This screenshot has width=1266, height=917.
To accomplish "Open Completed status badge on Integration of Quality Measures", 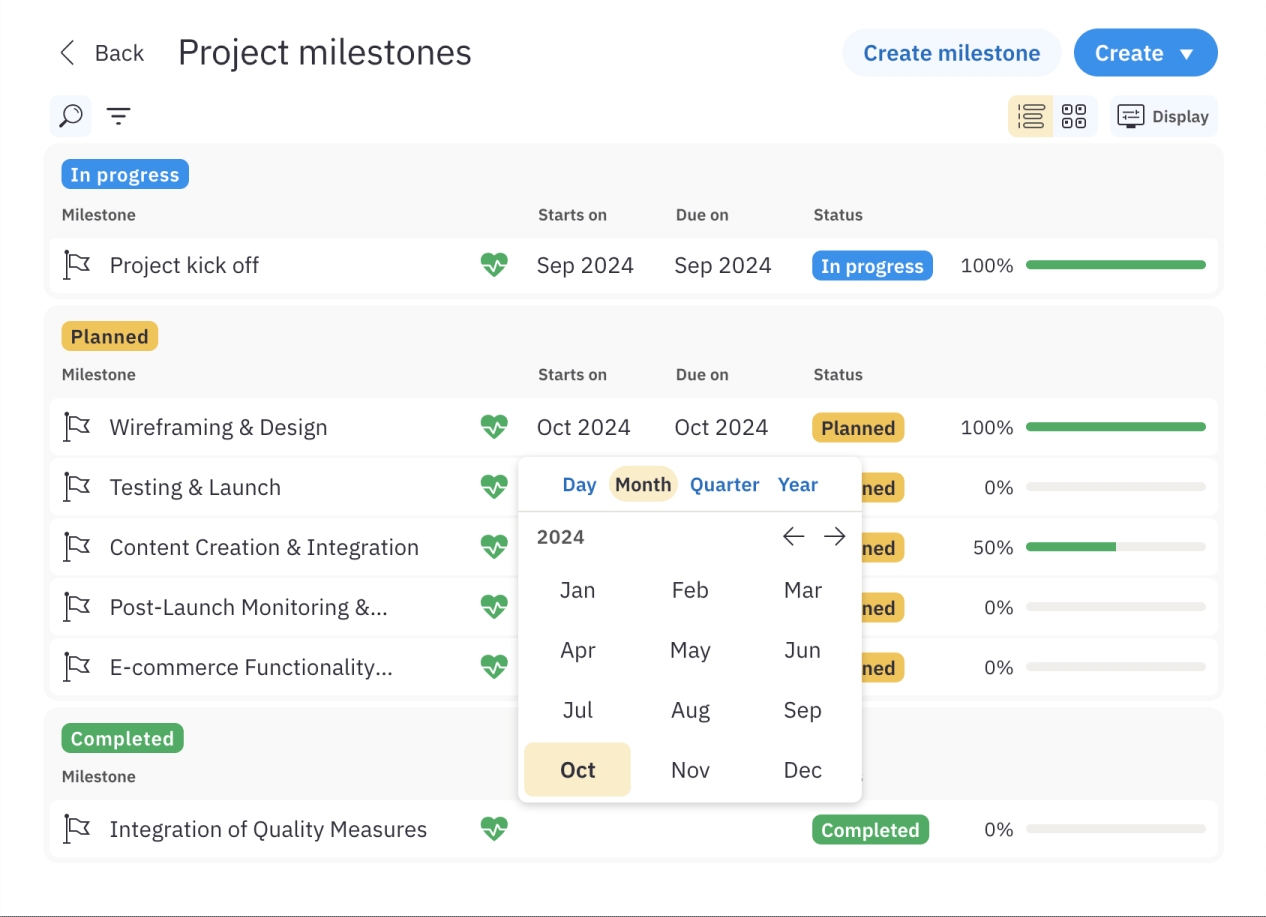I will click(x=870, y=830).
